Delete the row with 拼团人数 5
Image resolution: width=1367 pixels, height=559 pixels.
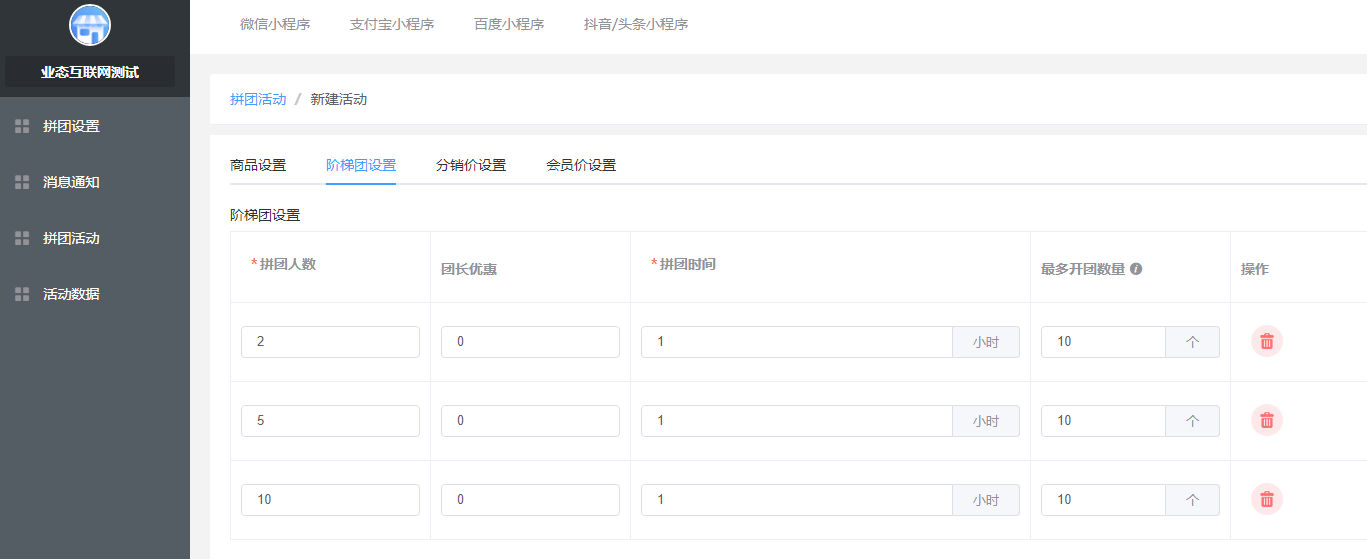pyautogui.click(x=1267, y=420)
